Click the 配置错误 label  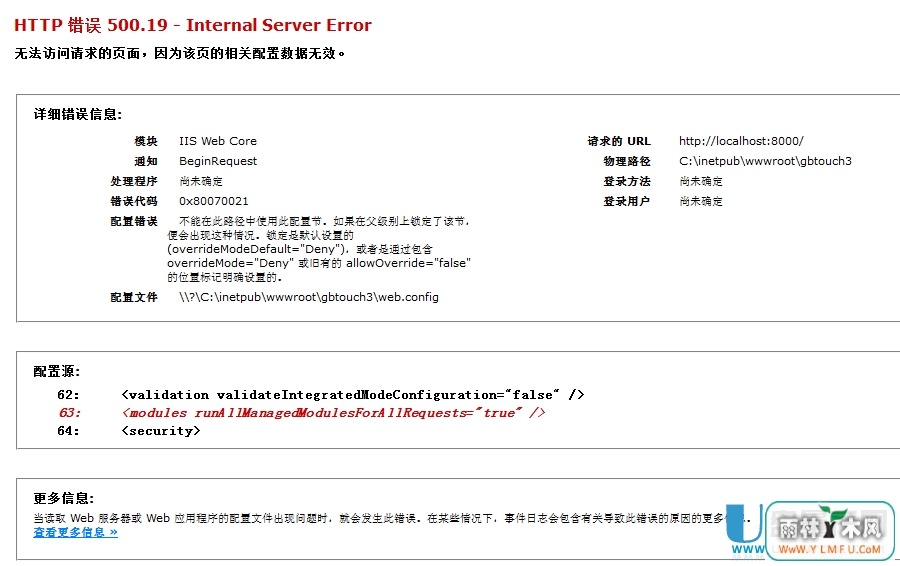click(134, 221)
